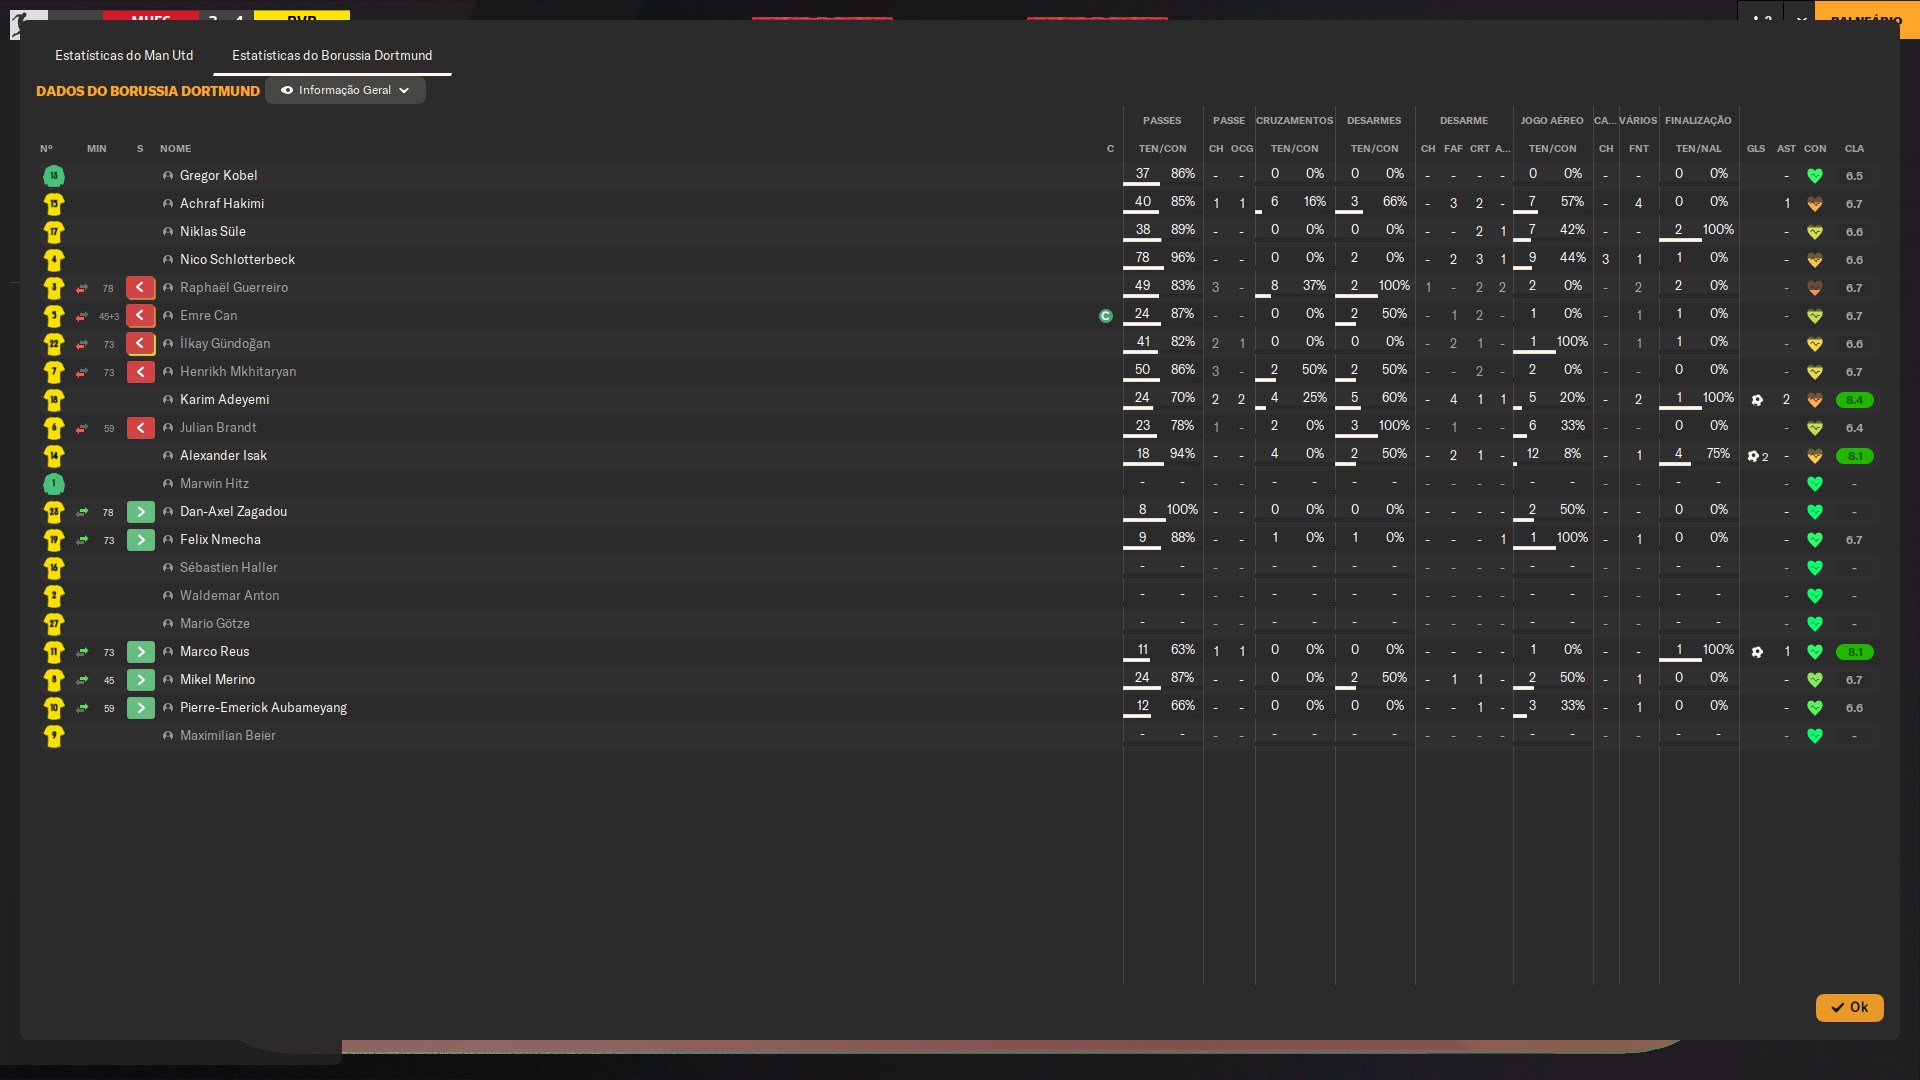This screenshot has height=1080, width=1920.
Task: Sort table by NOME column header
Action: [x=175, y=148]
